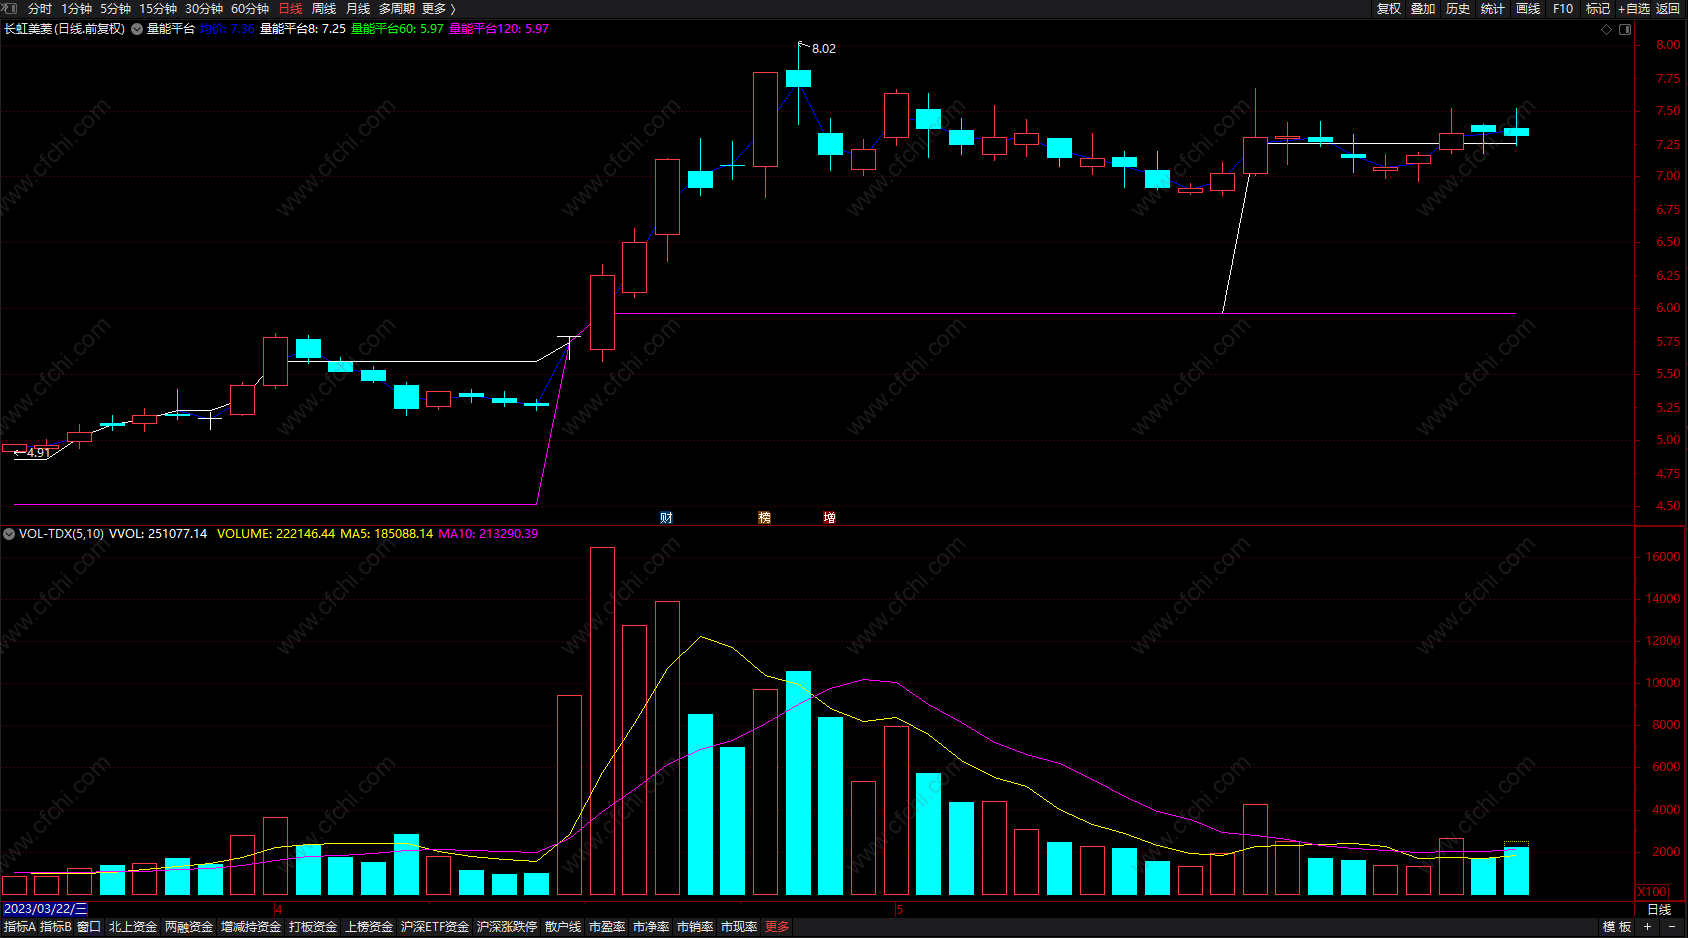The width and height of the screenshot is (1688, 938).
Task: Expand the VOL-TDX indicator dropdown arrow
Action: pos(9,534)
